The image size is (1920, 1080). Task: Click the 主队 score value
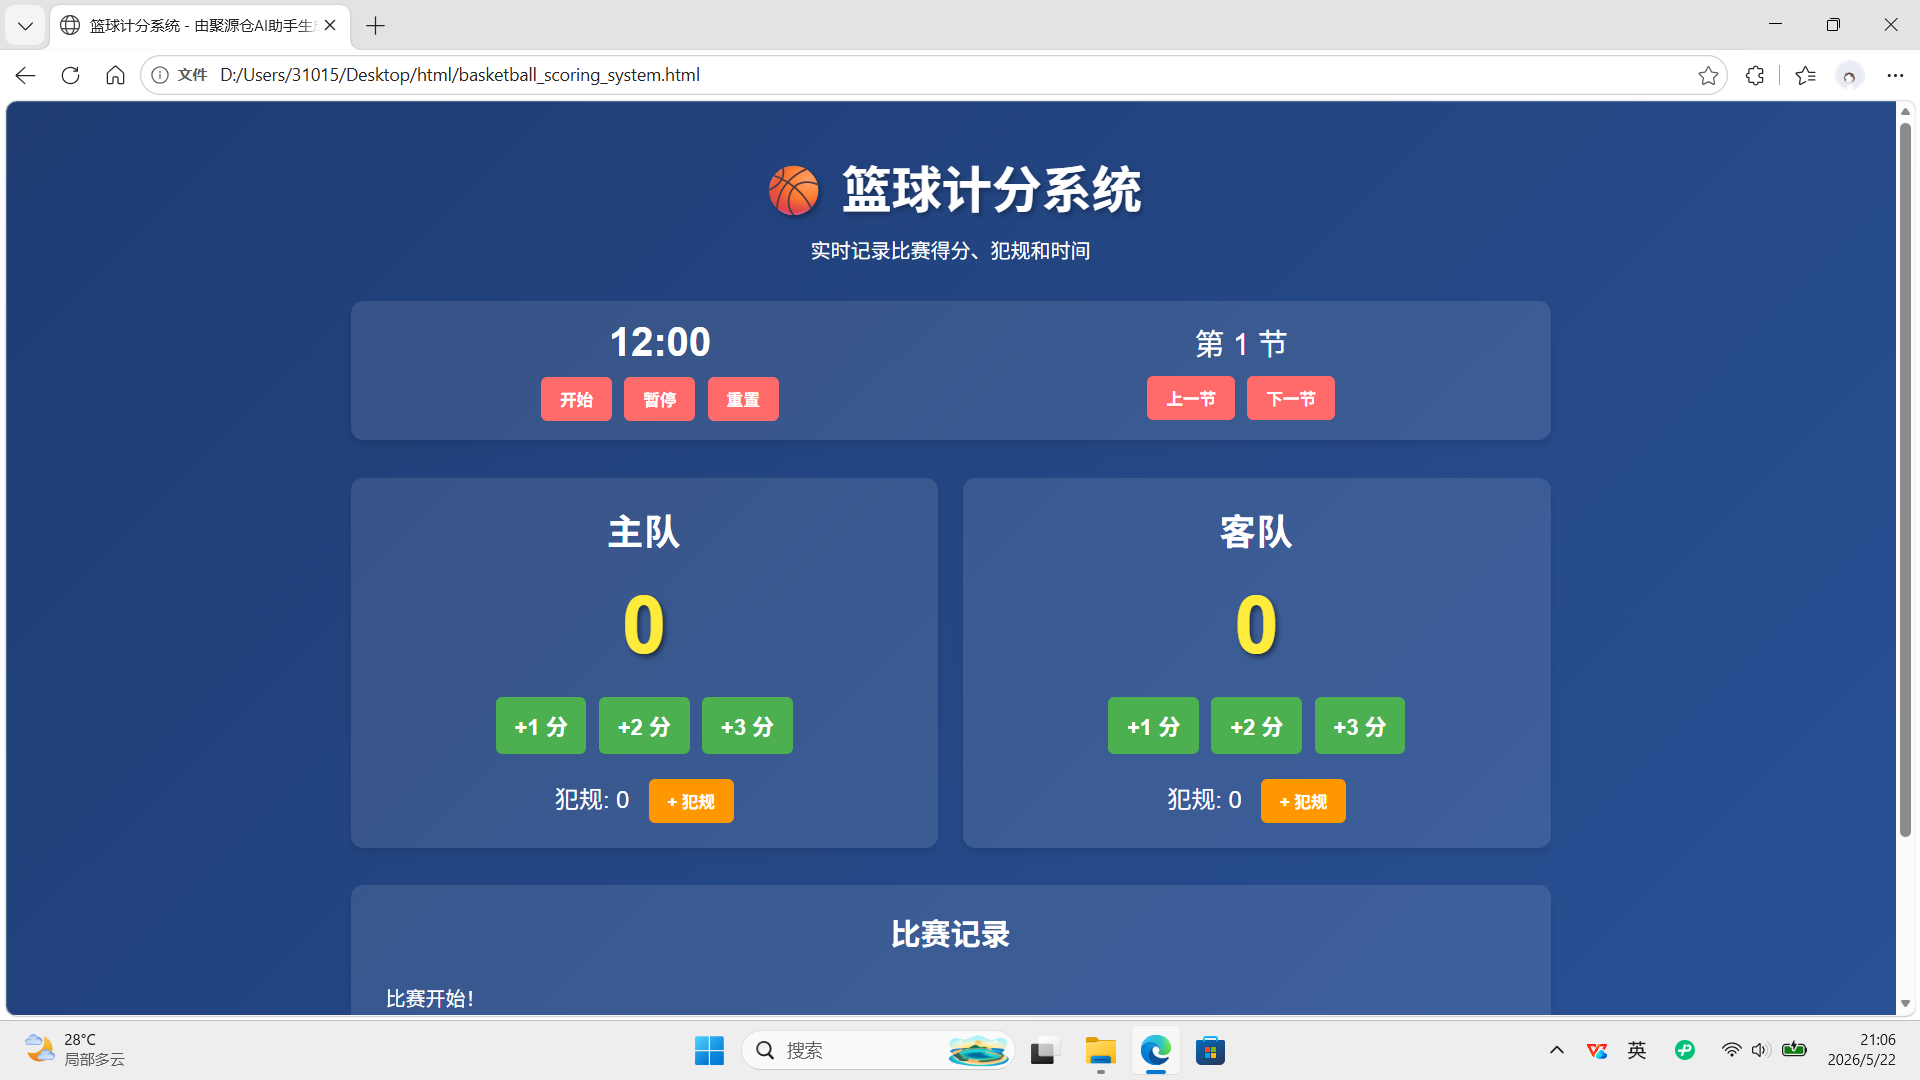point(644,625)
